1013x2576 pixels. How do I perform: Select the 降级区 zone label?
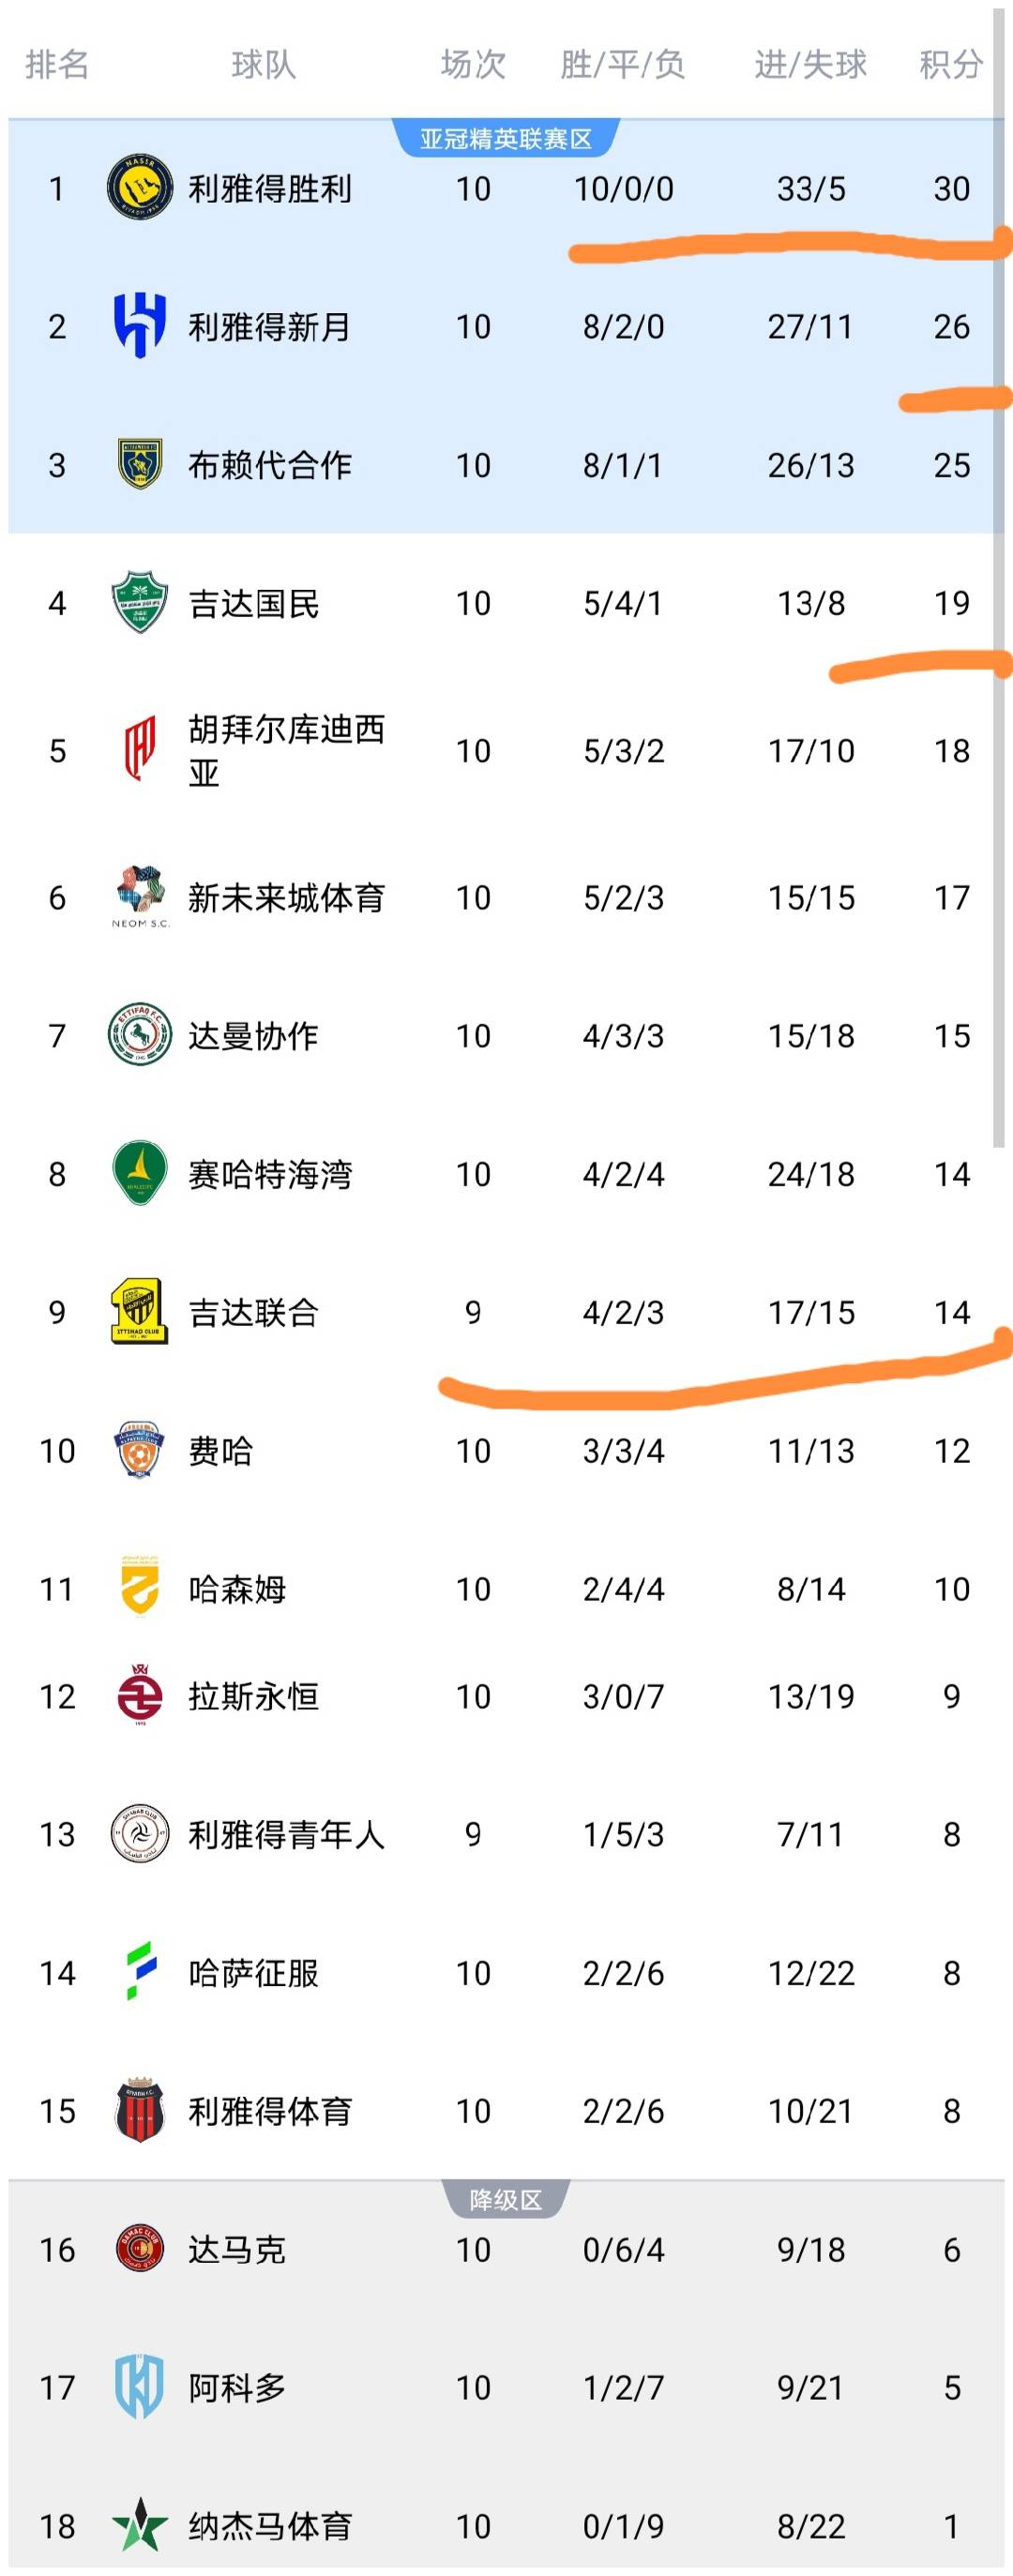point(505,2199)
